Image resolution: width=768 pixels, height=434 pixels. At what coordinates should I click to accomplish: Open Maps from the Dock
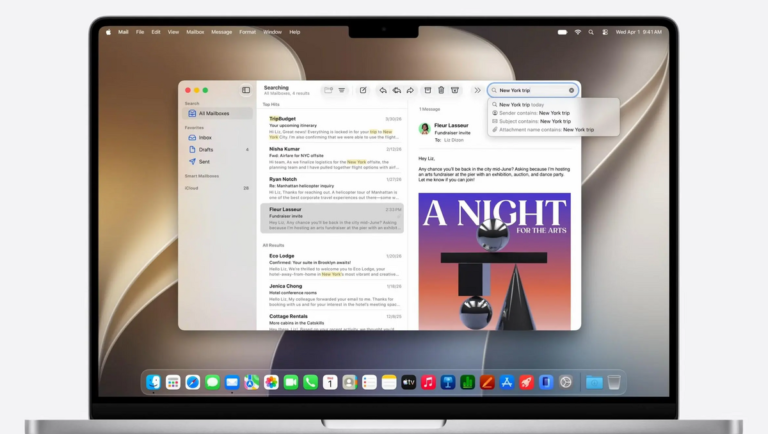pos(252,382)
